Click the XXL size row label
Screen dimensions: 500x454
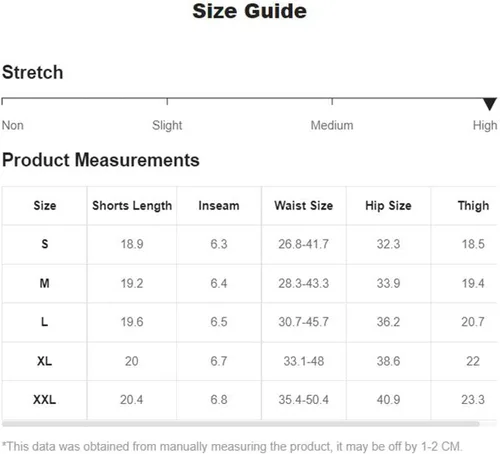45,399
